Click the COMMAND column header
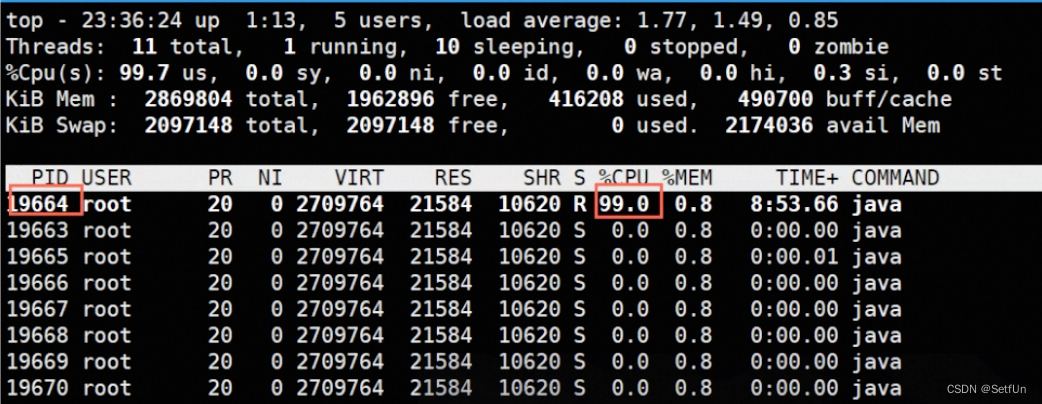 (895, 177)
